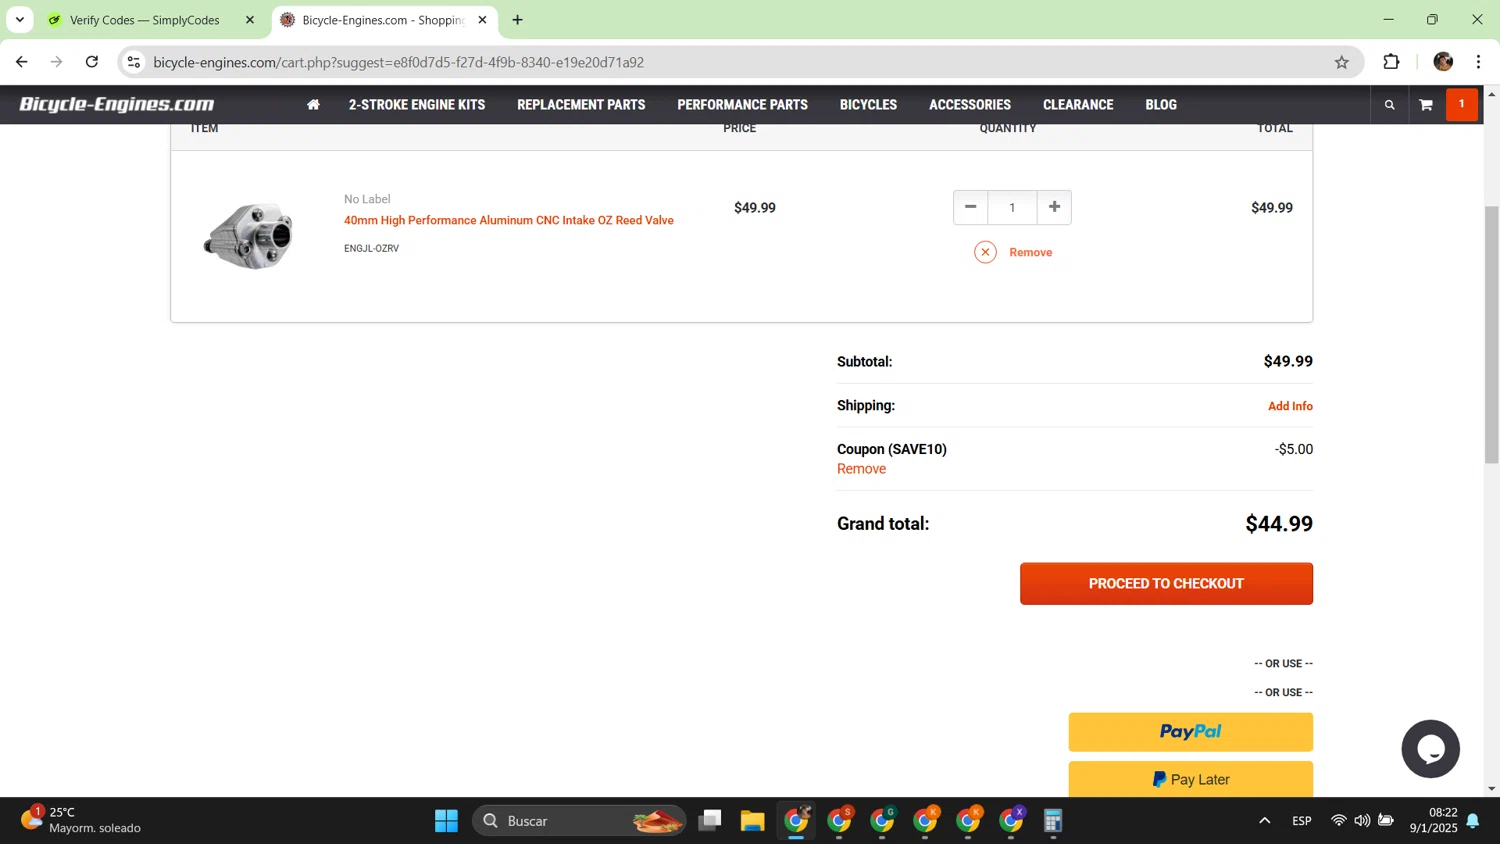Click the address bar URL

(x=399, y=62)
